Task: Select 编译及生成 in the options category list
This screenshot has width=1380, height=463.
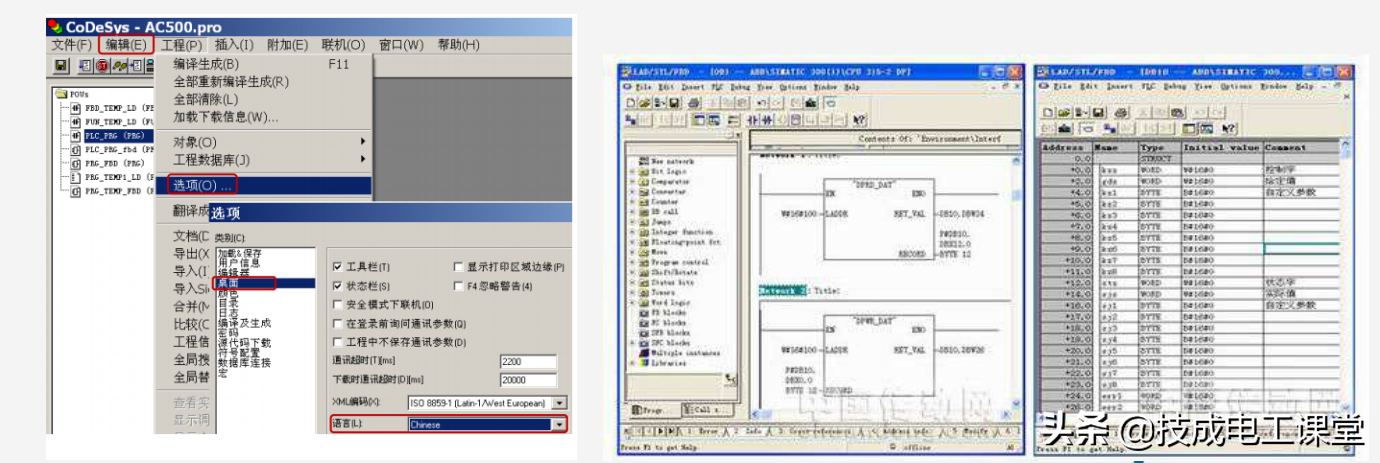Action: pos(244,323)
